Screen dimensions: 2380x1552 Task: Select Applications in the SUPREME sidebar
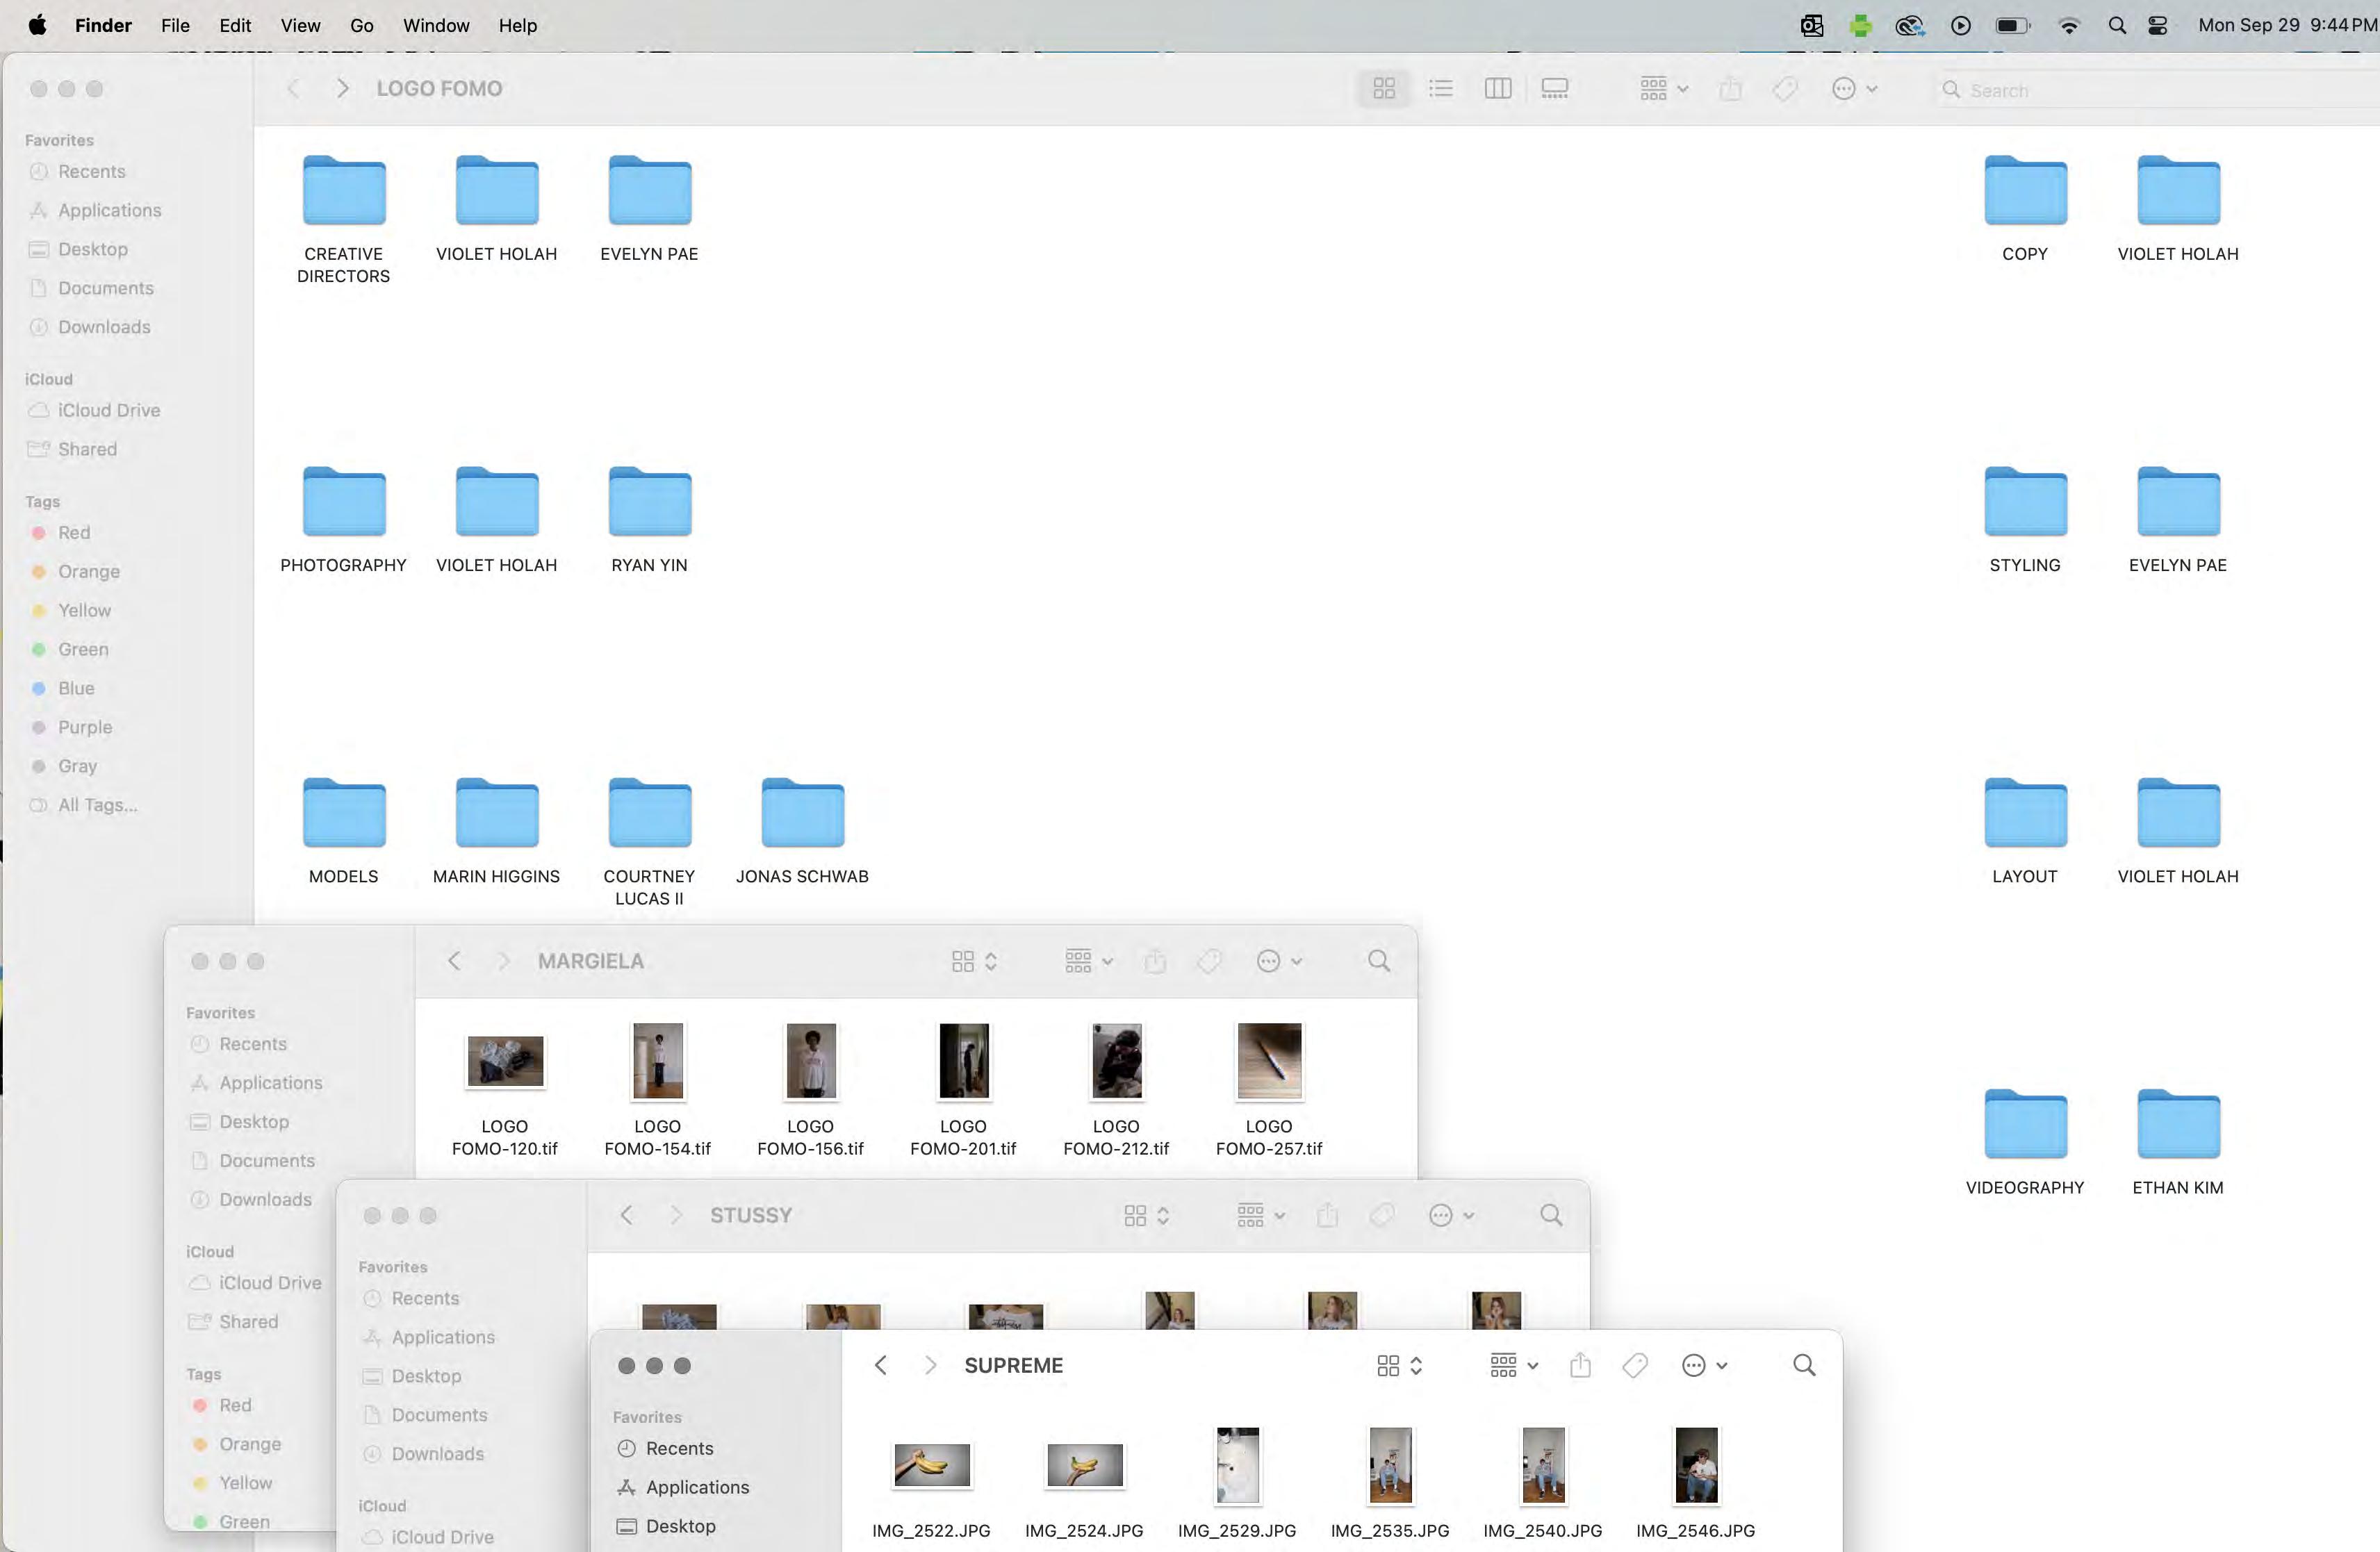pos(697,1487)
